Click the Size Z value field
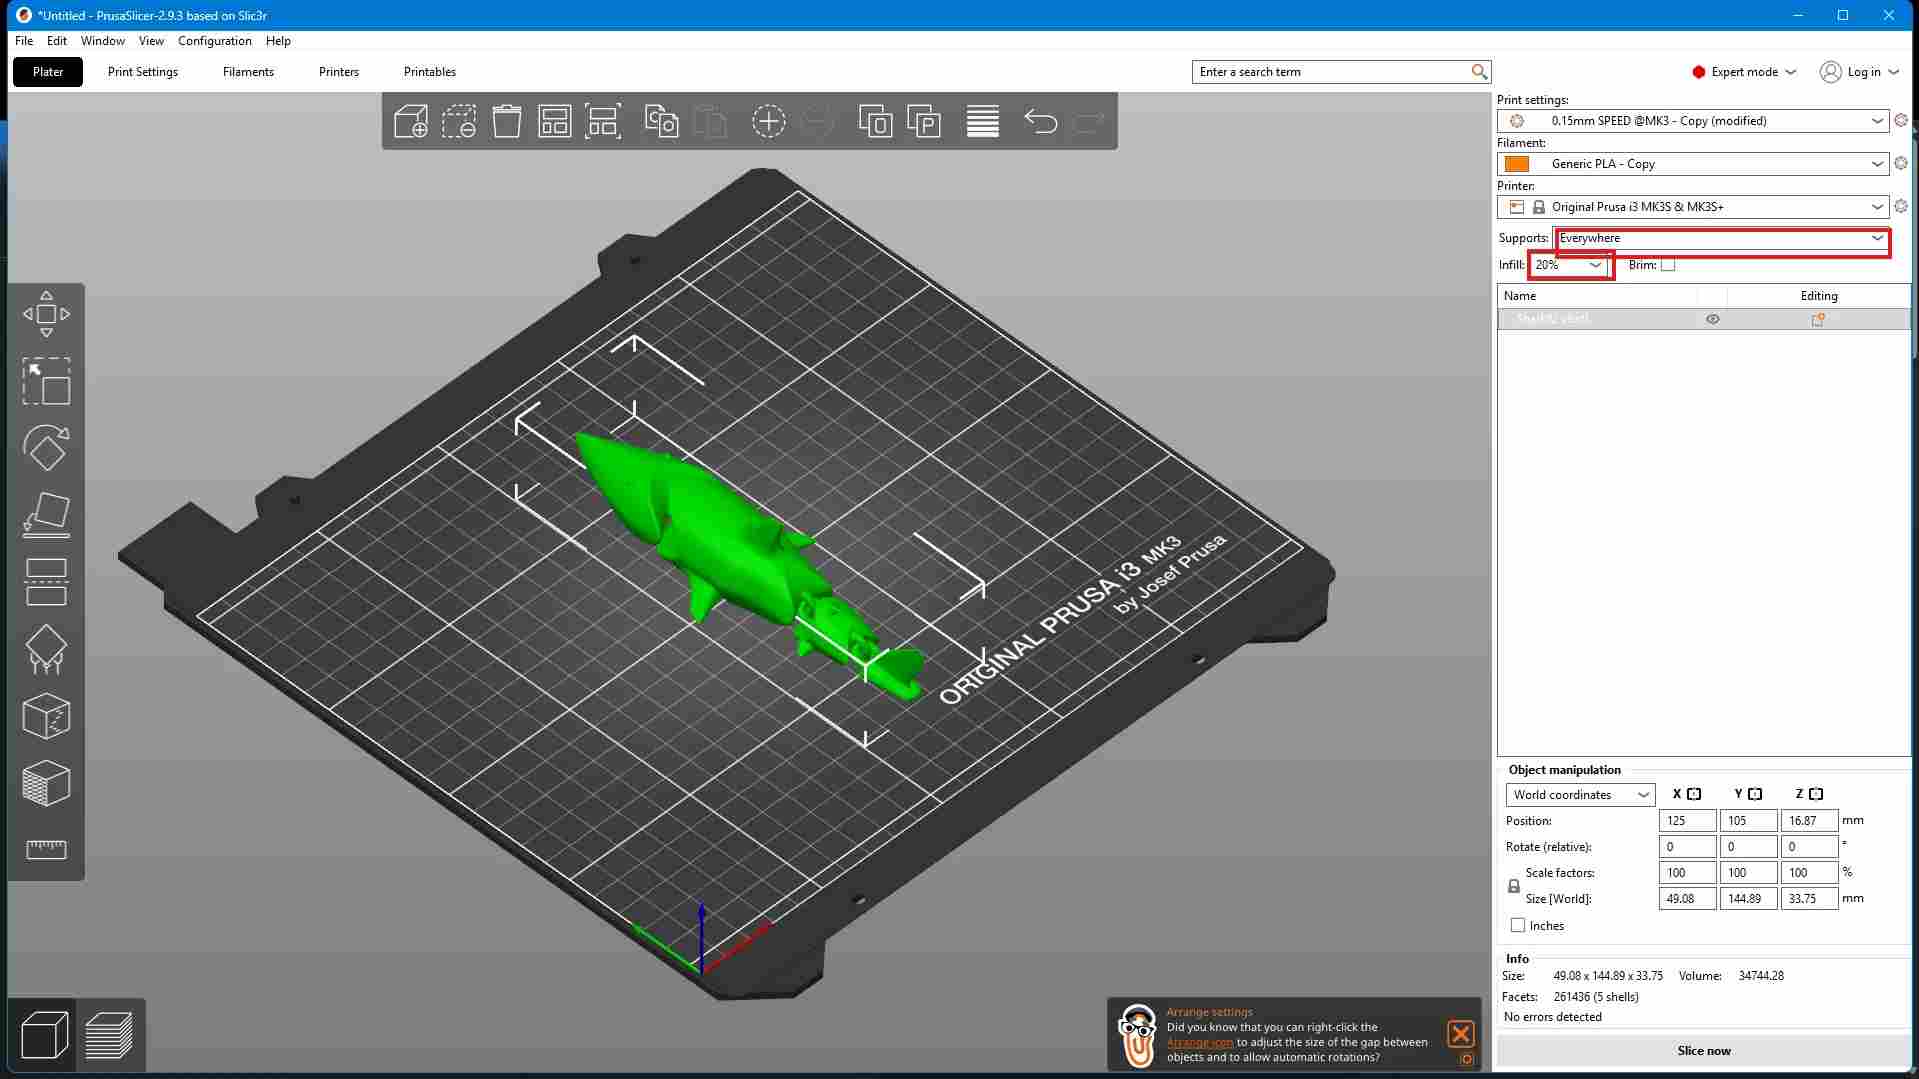 [x=1810, y=899]
